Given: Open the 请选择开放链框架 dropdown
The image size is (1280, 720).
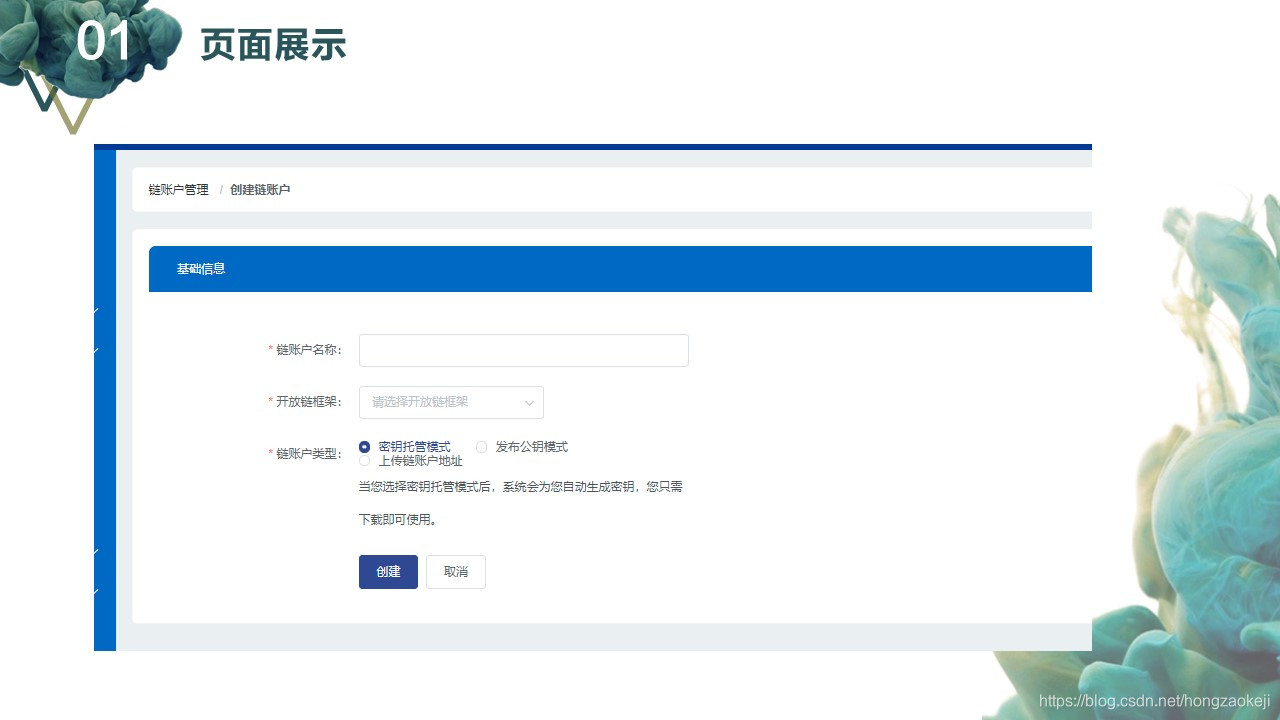Looking at the screenshot, I should (x=450, y=402).
